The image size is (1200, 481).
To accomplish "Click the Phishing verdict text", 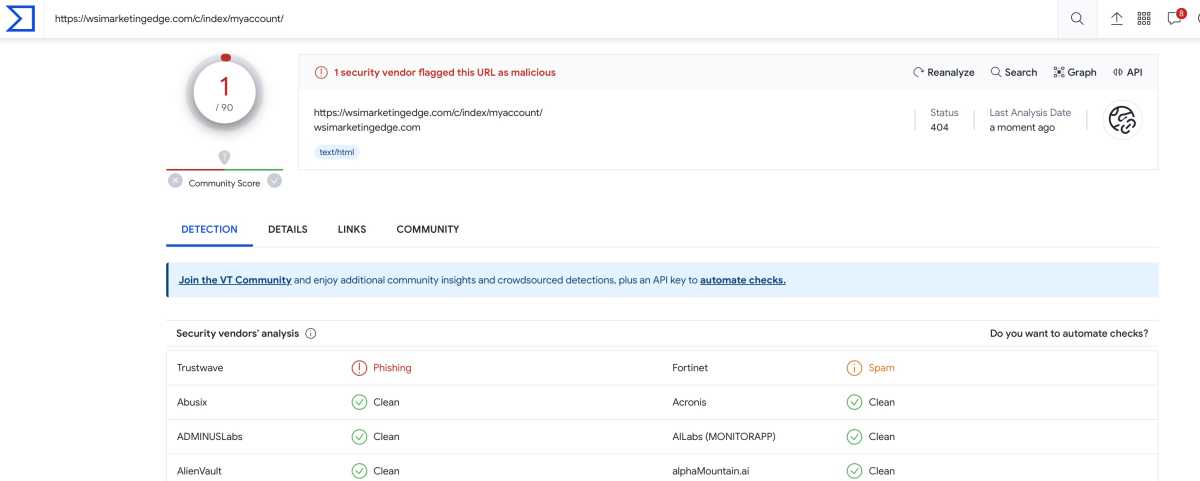I will click(392, 368).
